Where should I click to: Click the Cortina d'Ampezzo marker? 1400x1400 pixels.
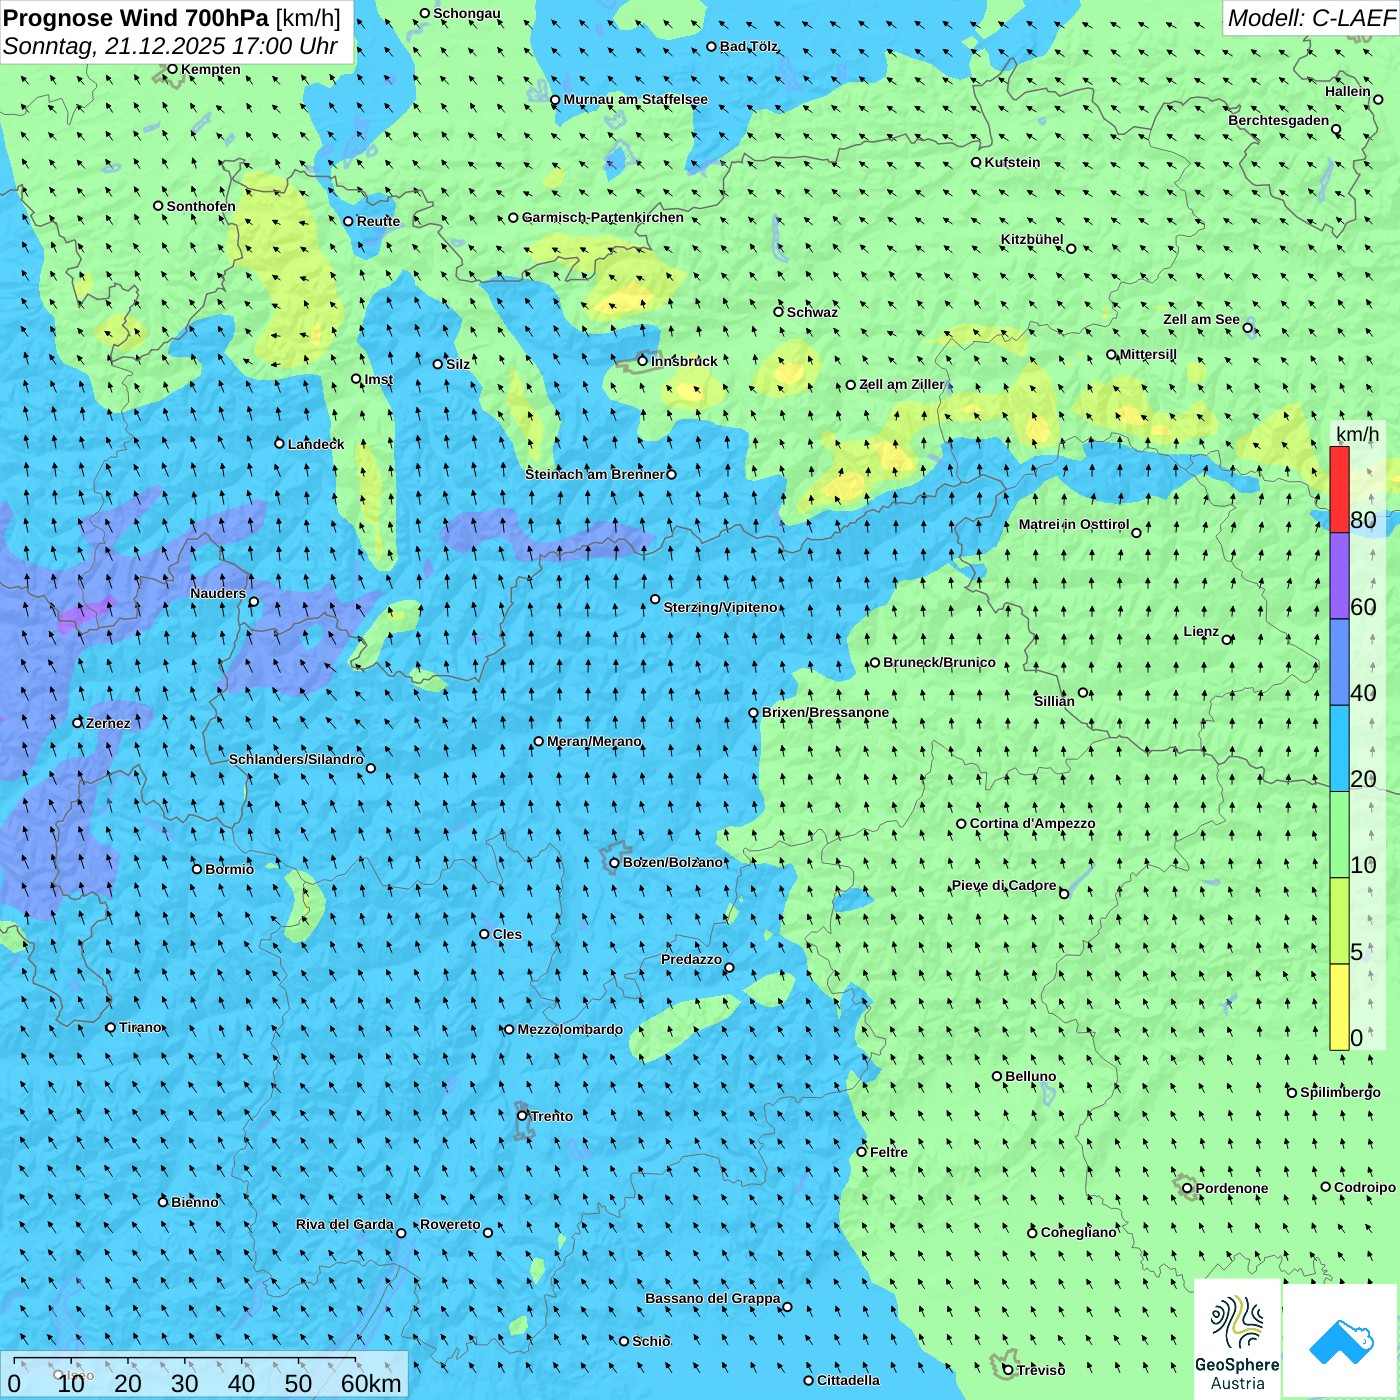click(x=961, y=824)
